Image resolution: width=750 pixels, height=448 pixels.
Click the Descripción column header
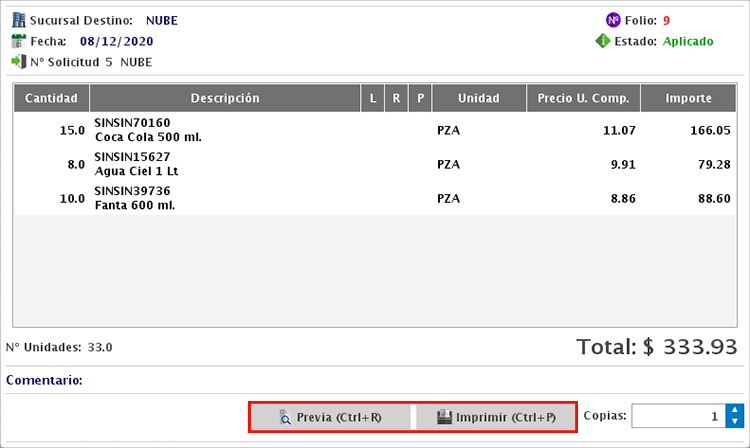tap(225, 98)
